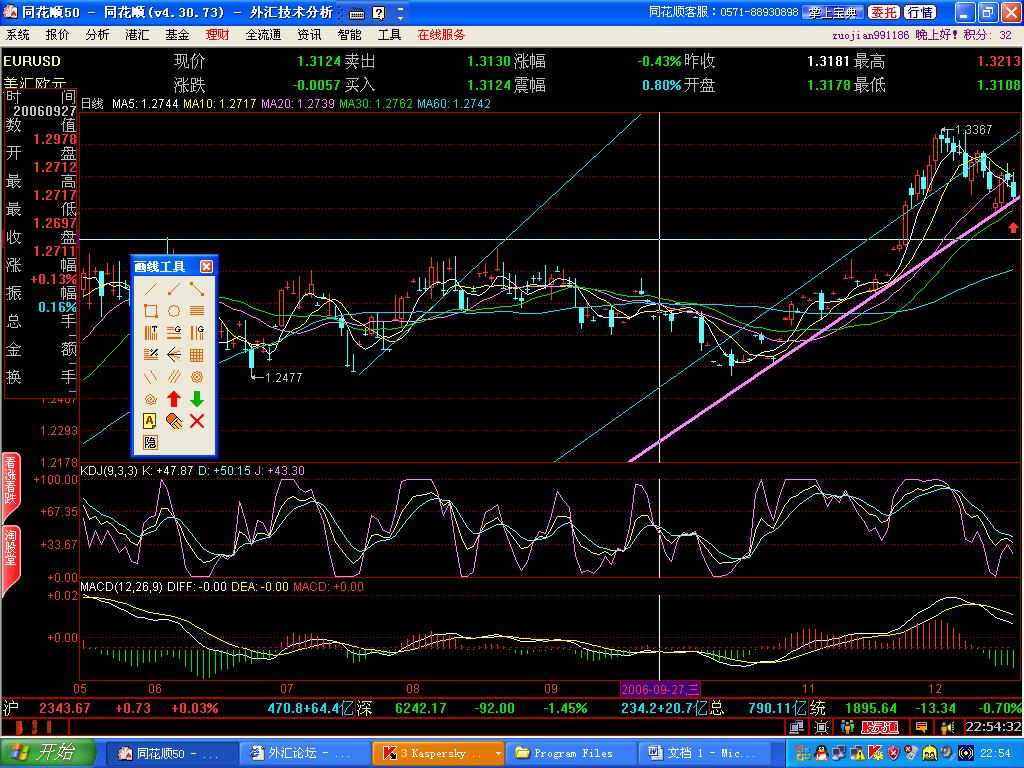Expand the small arrows next to help icon
Image resolution: width=1024 pixels, height=768 pixels.
click(400, 13)
